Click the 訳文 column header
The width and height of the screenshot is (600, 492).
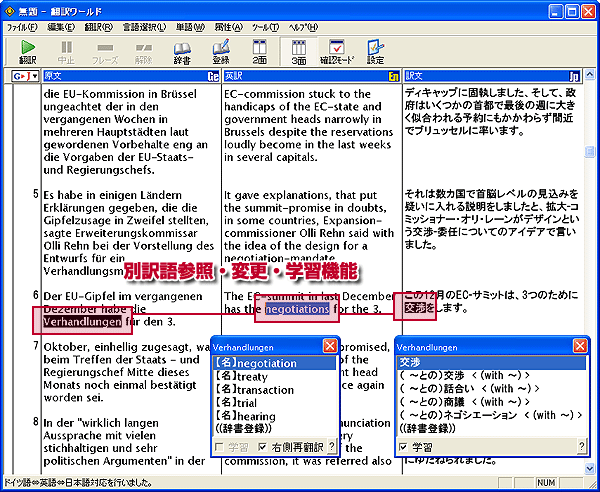click(492, 76)
